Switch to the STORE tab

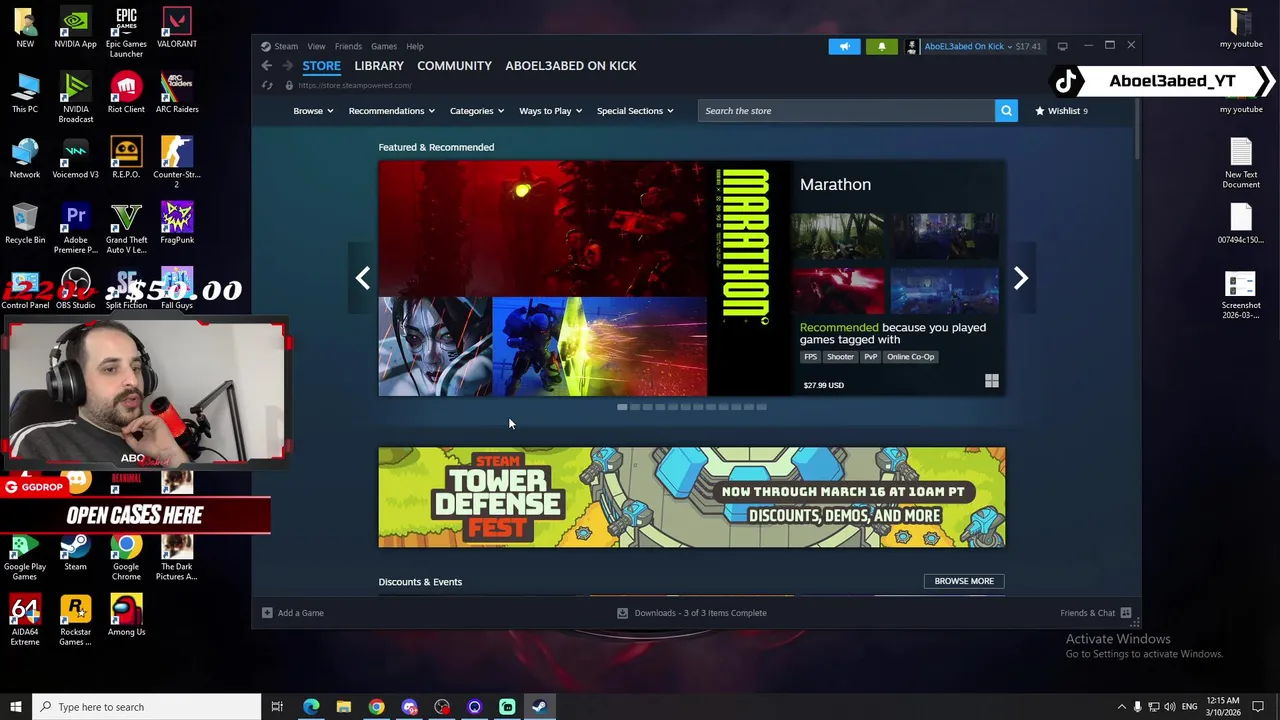[322, 66]
